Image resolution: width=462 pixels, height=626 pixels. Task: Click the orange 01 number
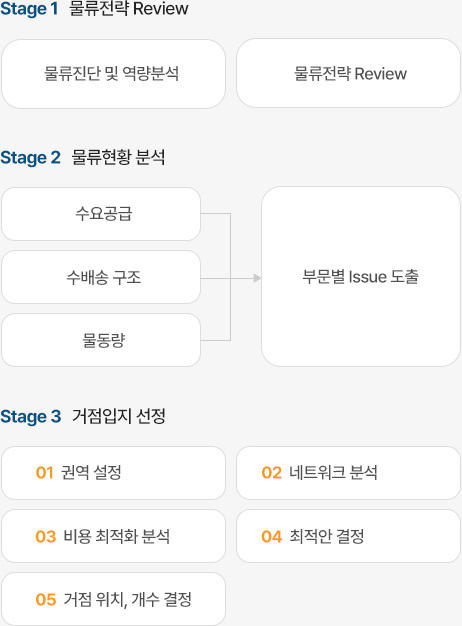[45, 473]
